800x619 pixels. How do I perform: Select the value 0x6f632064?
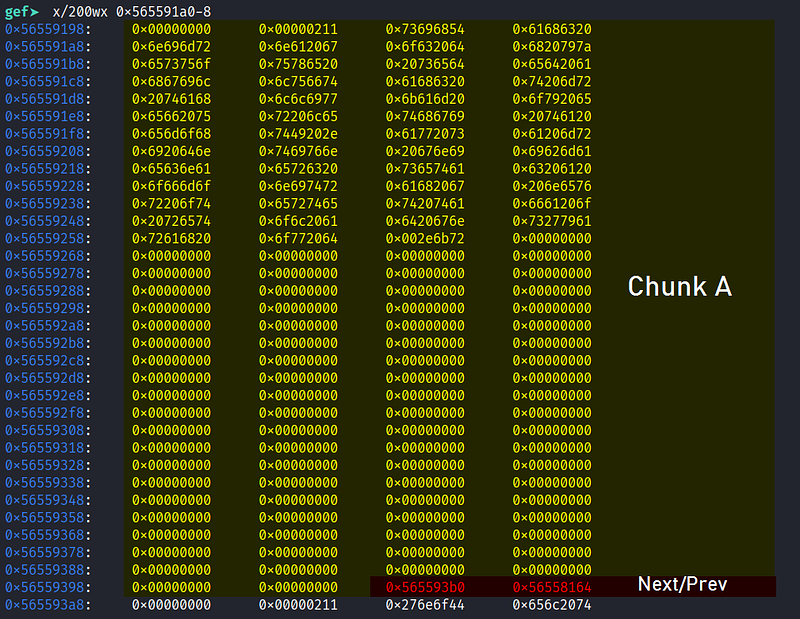tap(425, 46)
